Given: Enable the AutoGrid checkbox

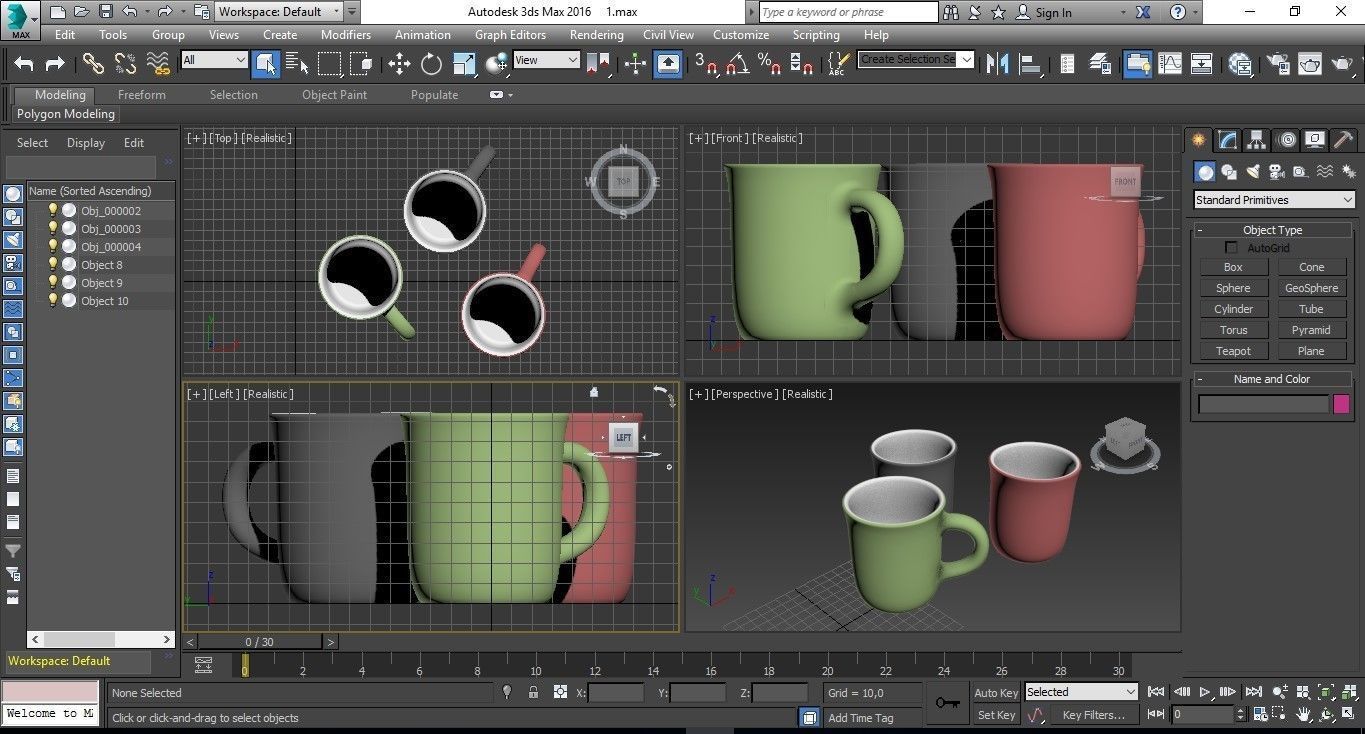Looking at the screenshot, I should click(x=1232, y=247).
